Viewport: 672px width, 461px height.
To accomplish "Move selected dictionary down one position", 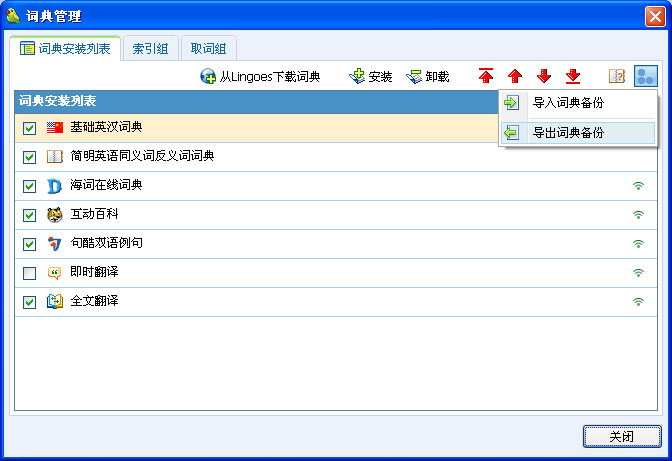I will [x=544, y=76].
